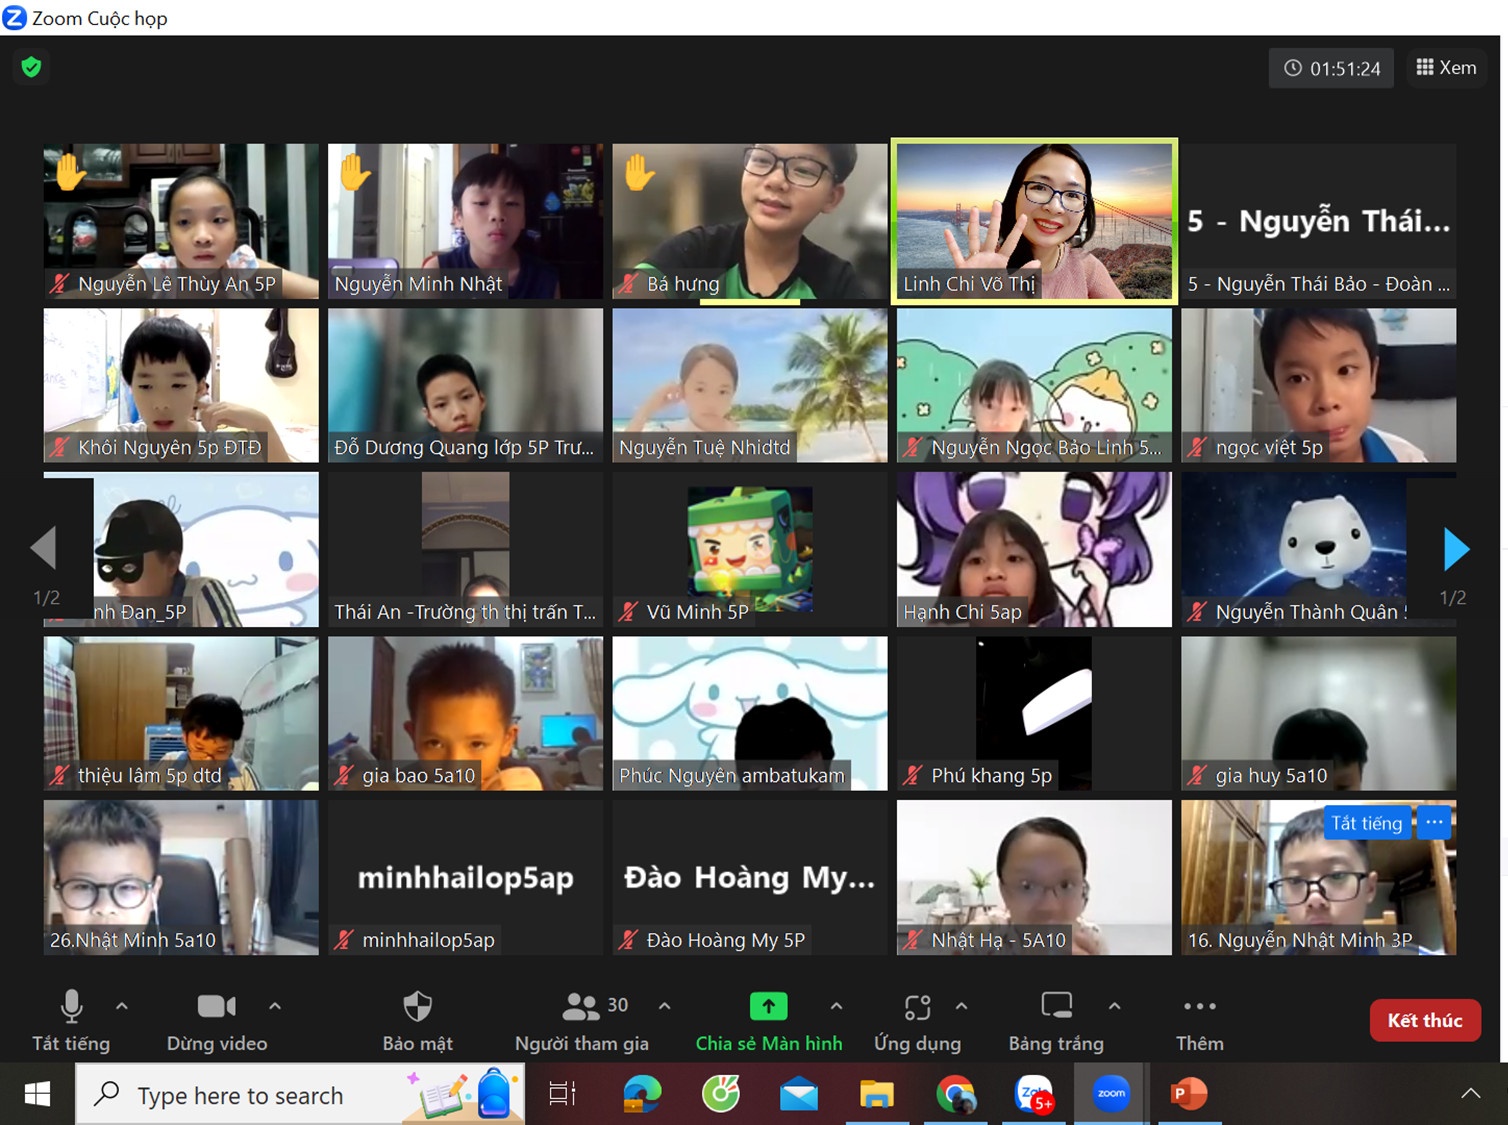Open the Thêm three-dots menu

point(1199,1007)
